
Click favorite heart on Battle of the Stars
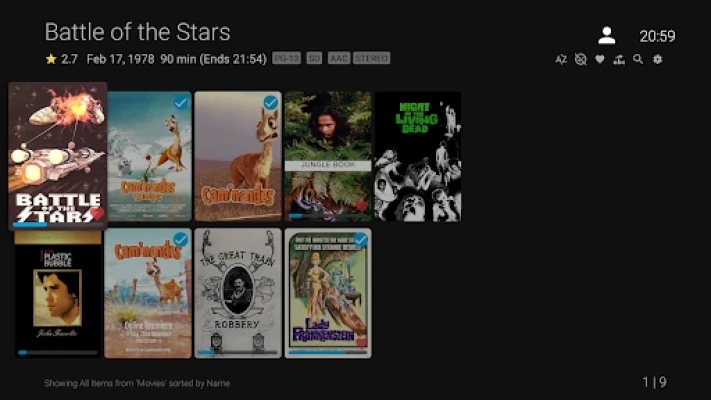pos(97,213)
